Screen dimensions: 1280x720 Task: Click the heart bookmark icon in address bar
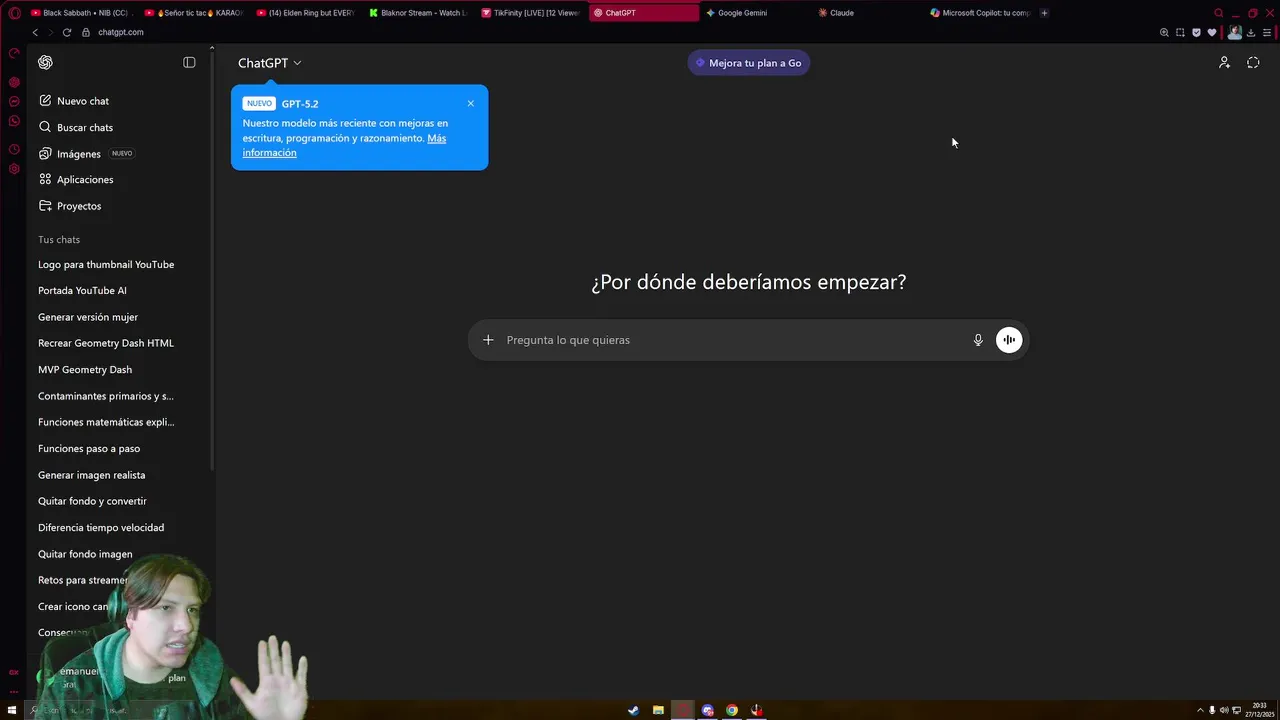tap(1212, 32)
